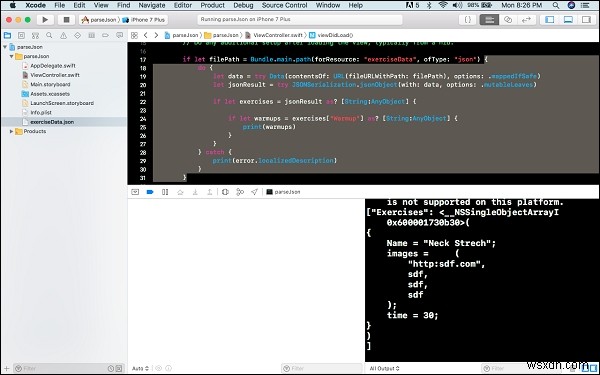Click Step Out in debug bar
The image size is (600, 375).
(210, 192)
